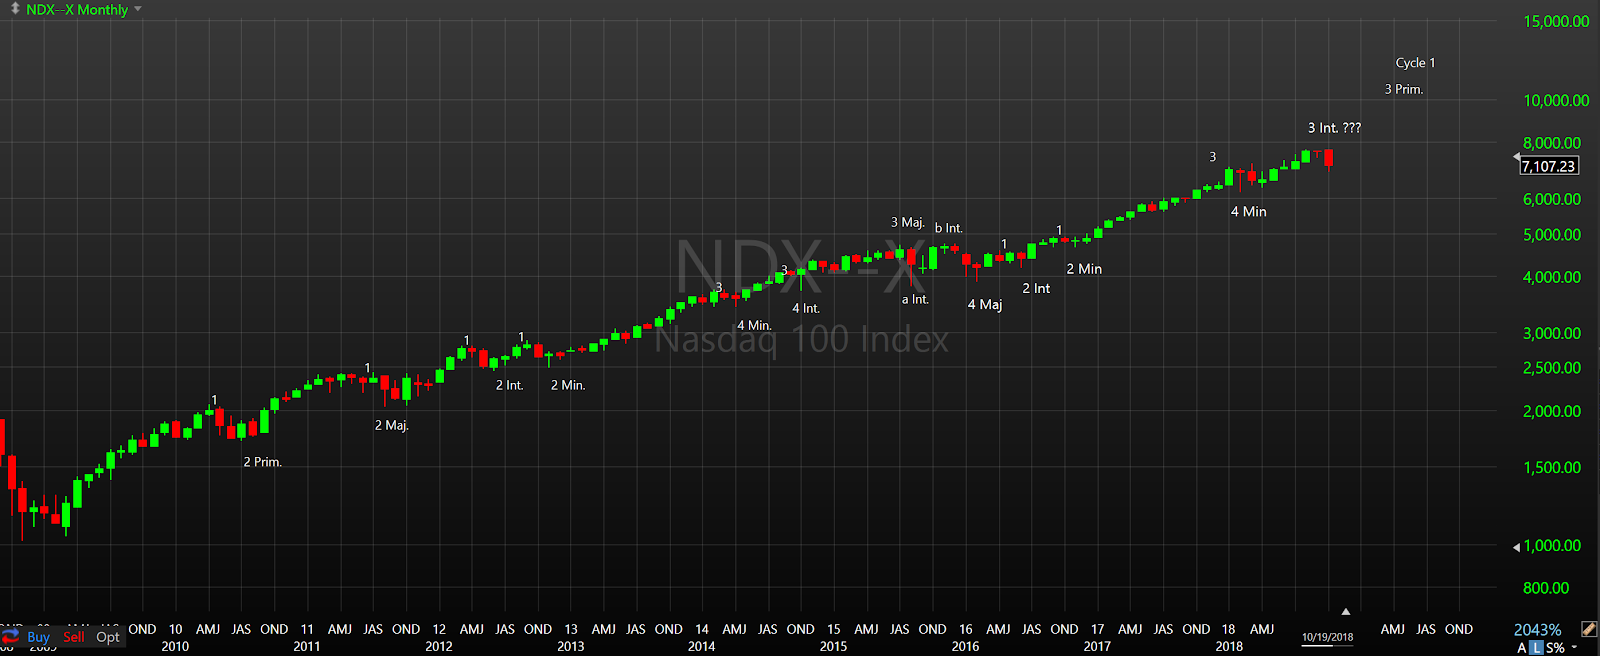
Task: Click the blue-red swap arrows icon
Action: click(11, 636)
